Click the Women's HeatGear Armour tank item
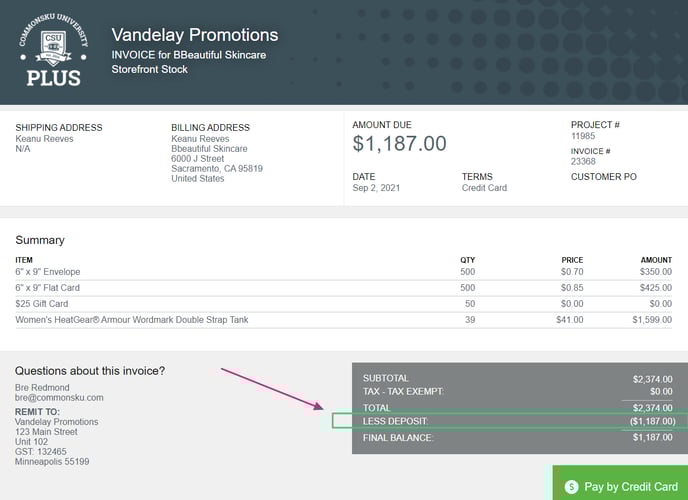 pyautogui.click(x=131, y=320)
